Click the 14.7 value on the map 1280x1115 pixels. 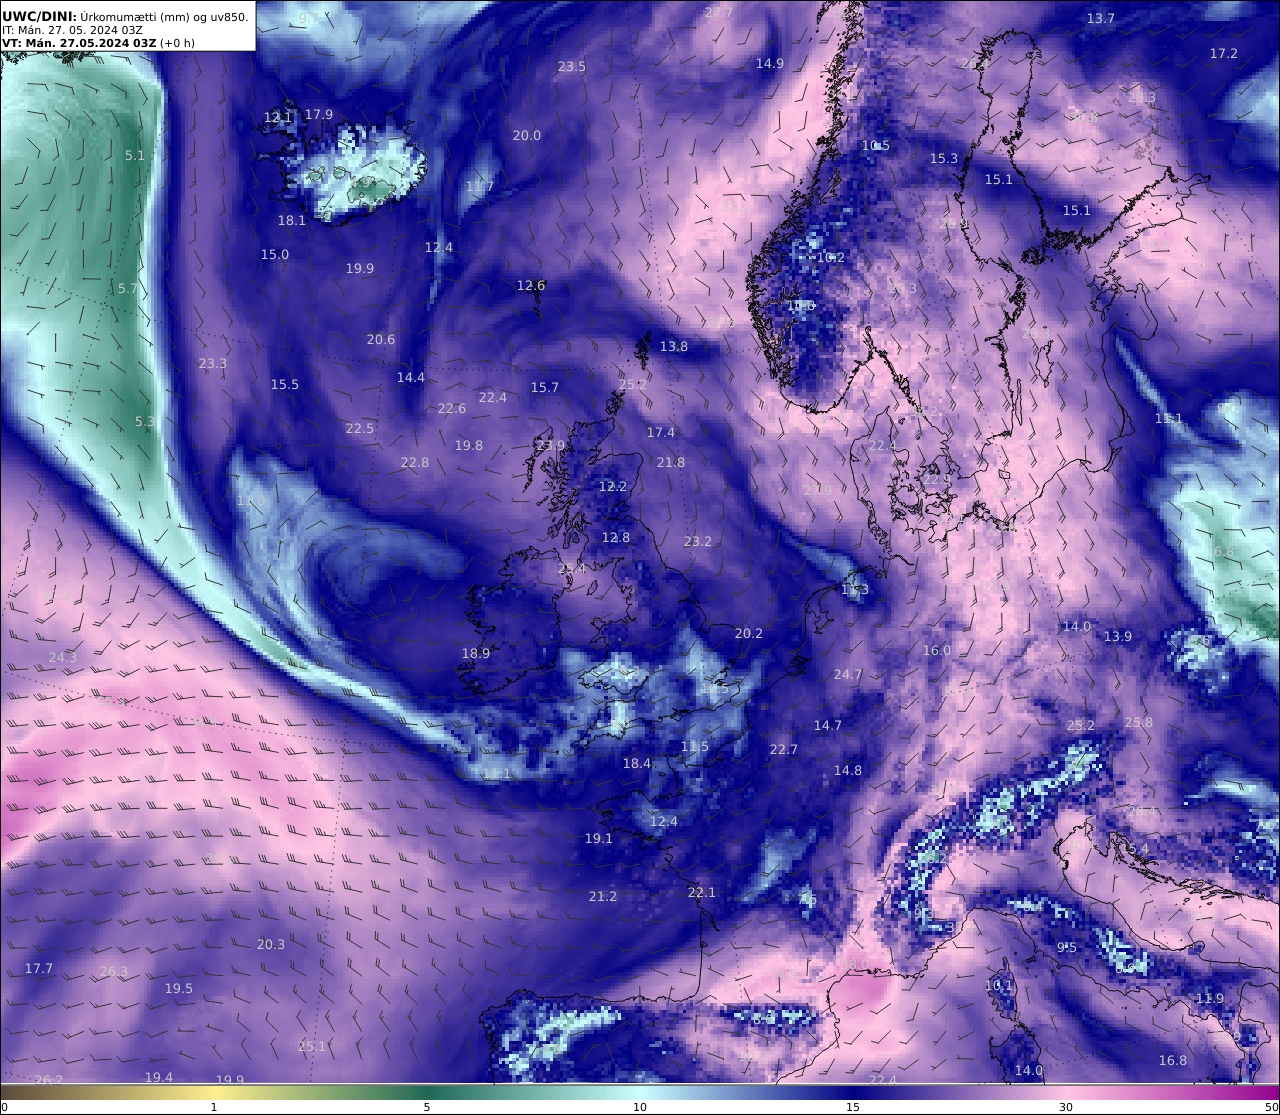(828, 725)
